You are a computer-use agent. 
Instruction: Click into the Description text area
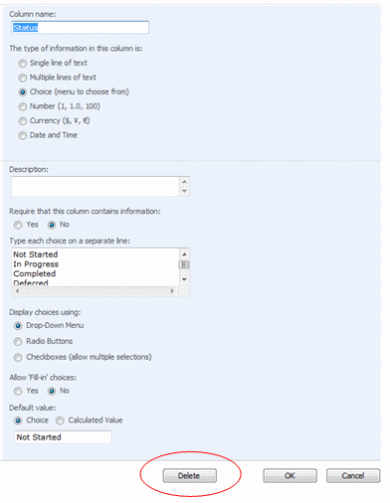pyautogui.click(x=96, y=186)
